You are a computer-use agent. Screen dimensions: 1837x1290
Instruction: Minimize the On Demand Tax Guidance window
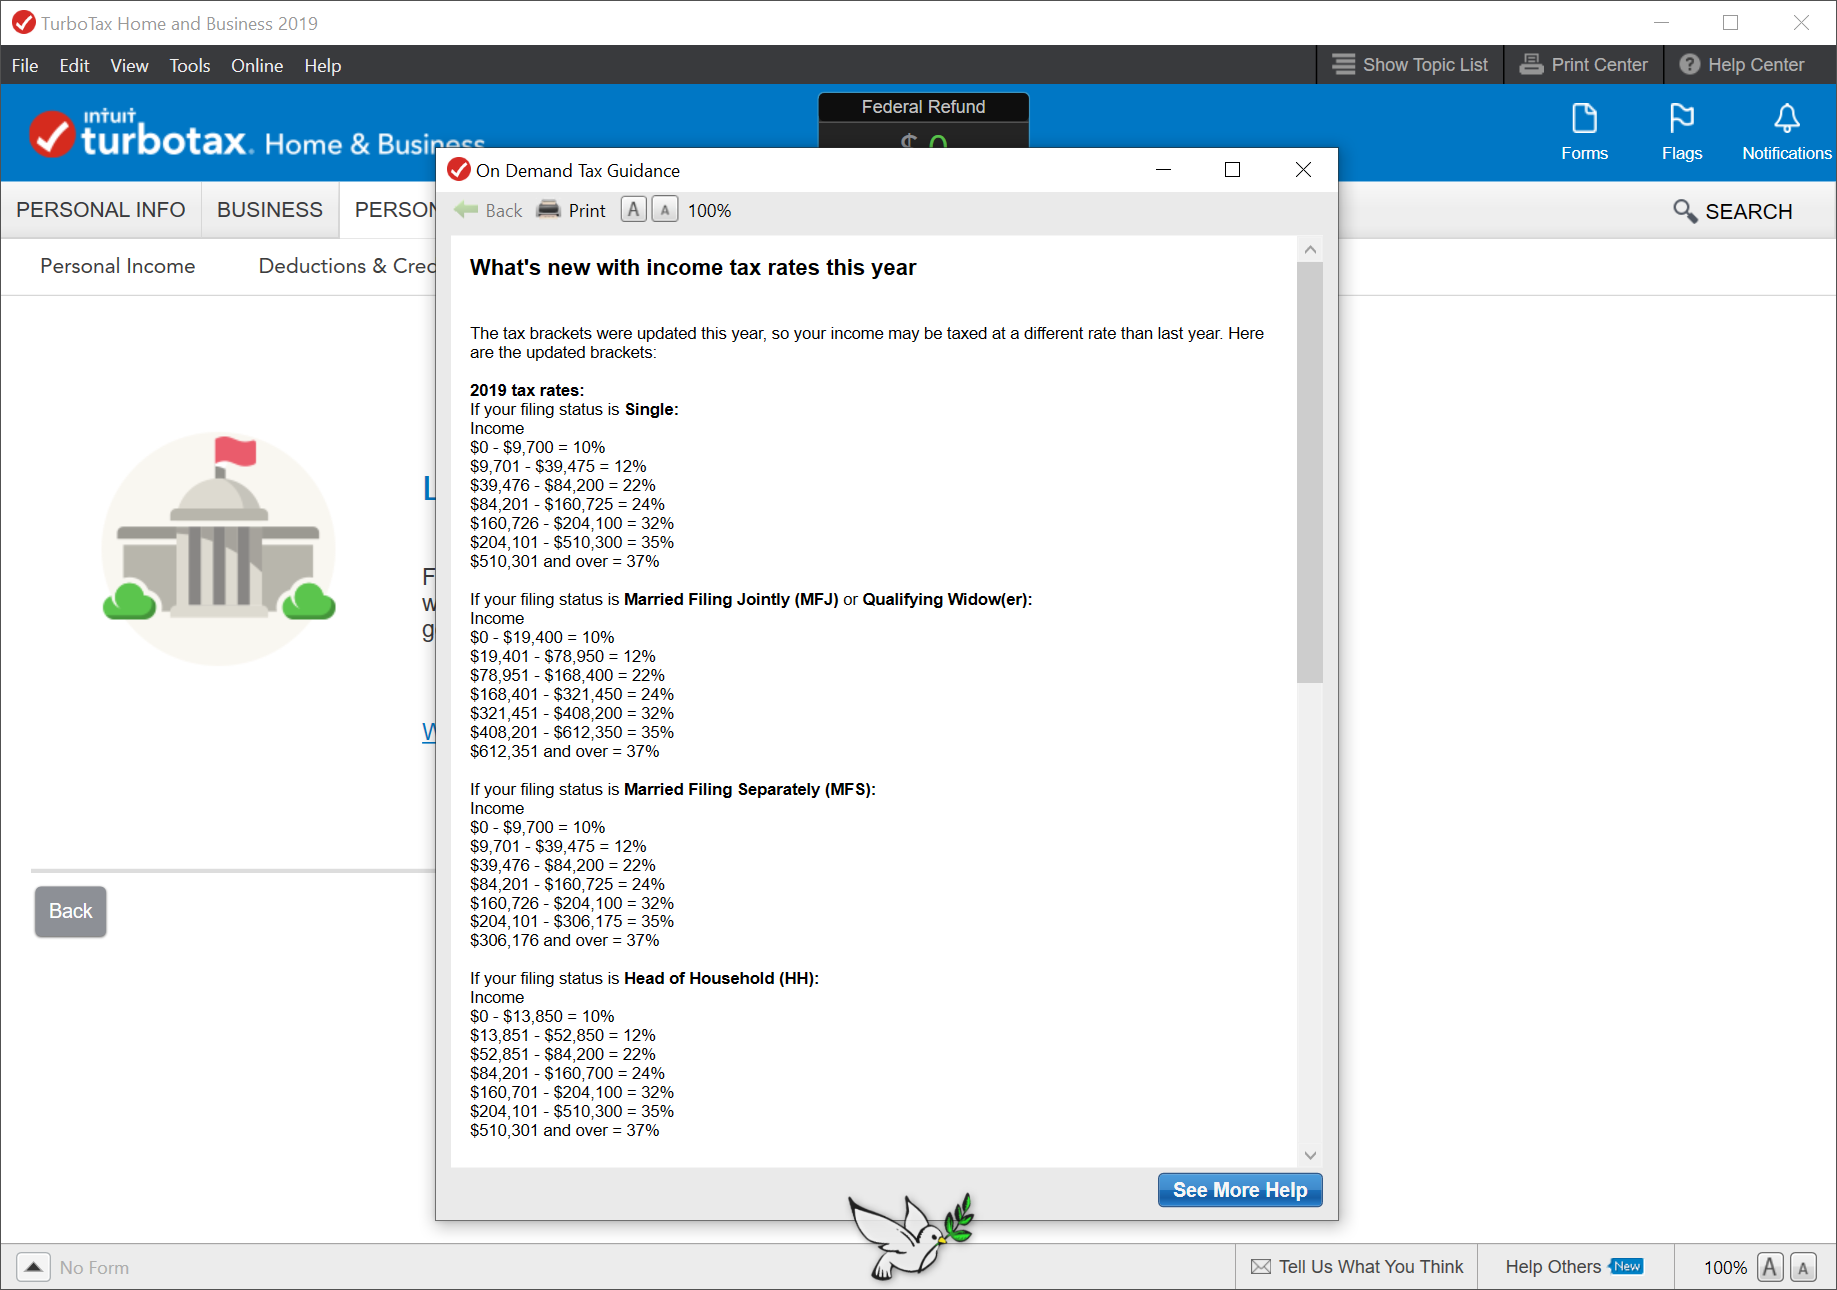(x=1163, y=170)
